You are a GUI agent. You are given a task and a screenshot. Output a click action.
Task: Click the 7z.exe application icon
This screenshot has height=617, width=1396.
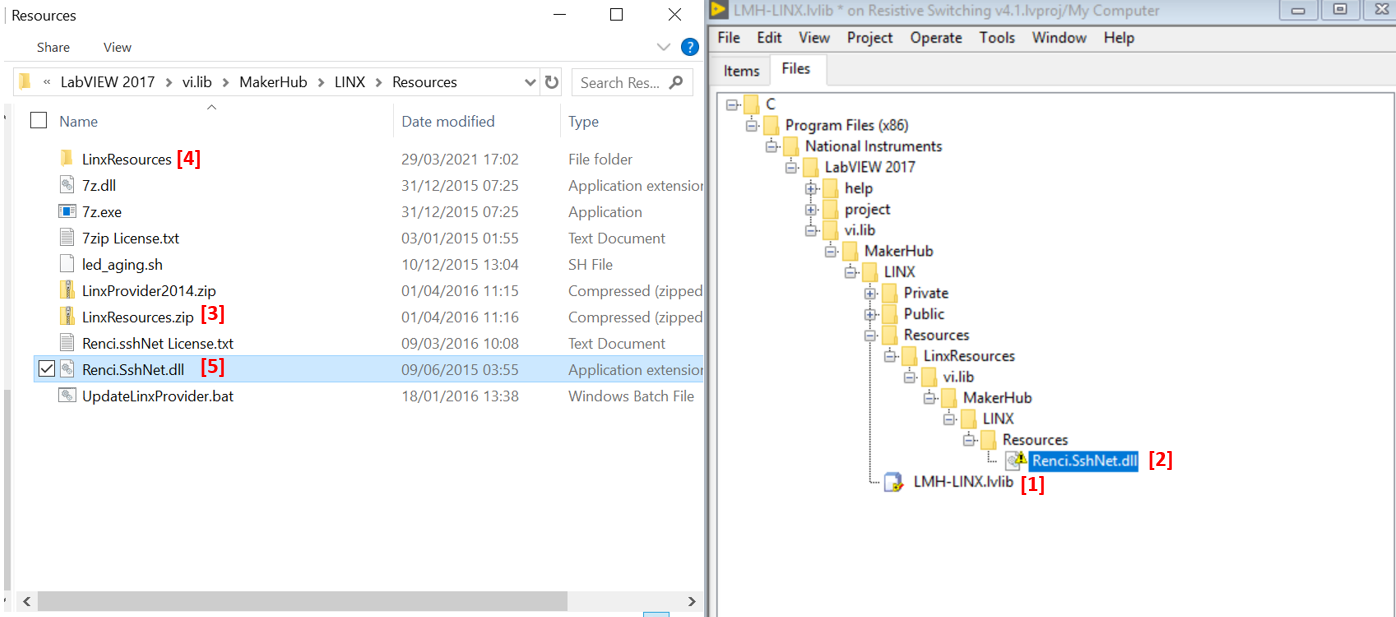pos(67,212)
